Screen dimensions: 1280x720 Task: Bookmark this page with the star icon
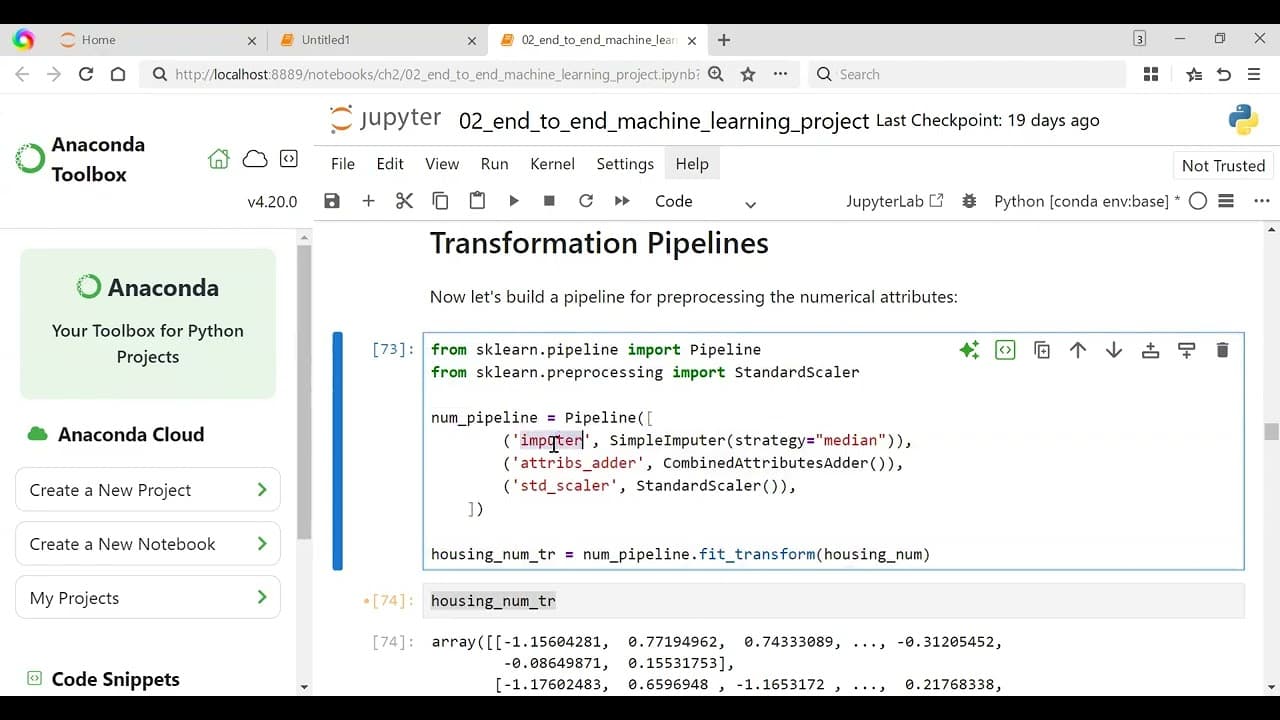(748, 74)
